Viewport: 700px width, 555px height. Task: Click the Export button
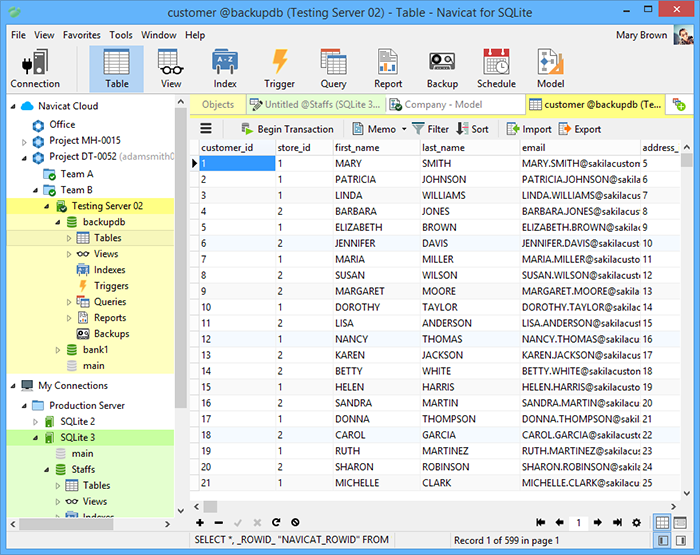pyautogui.click(x=580, y=129)
